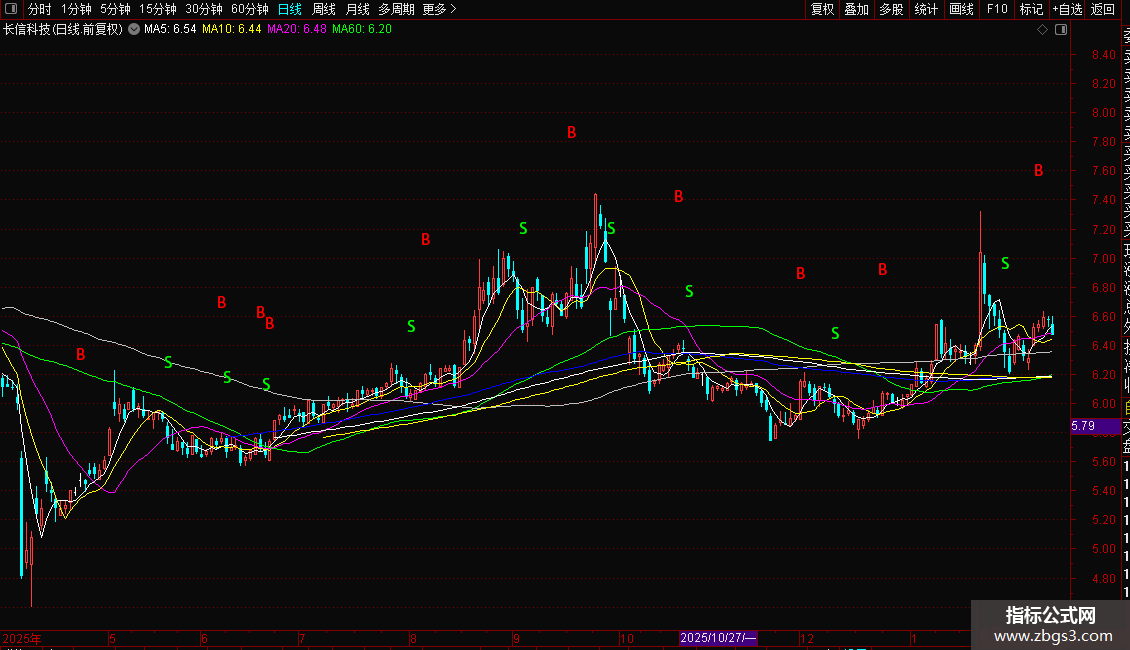This screenshot has height=650, width=1130.
Task: Click the 2025年 label on time axis
Action: (x=22, y=638)
